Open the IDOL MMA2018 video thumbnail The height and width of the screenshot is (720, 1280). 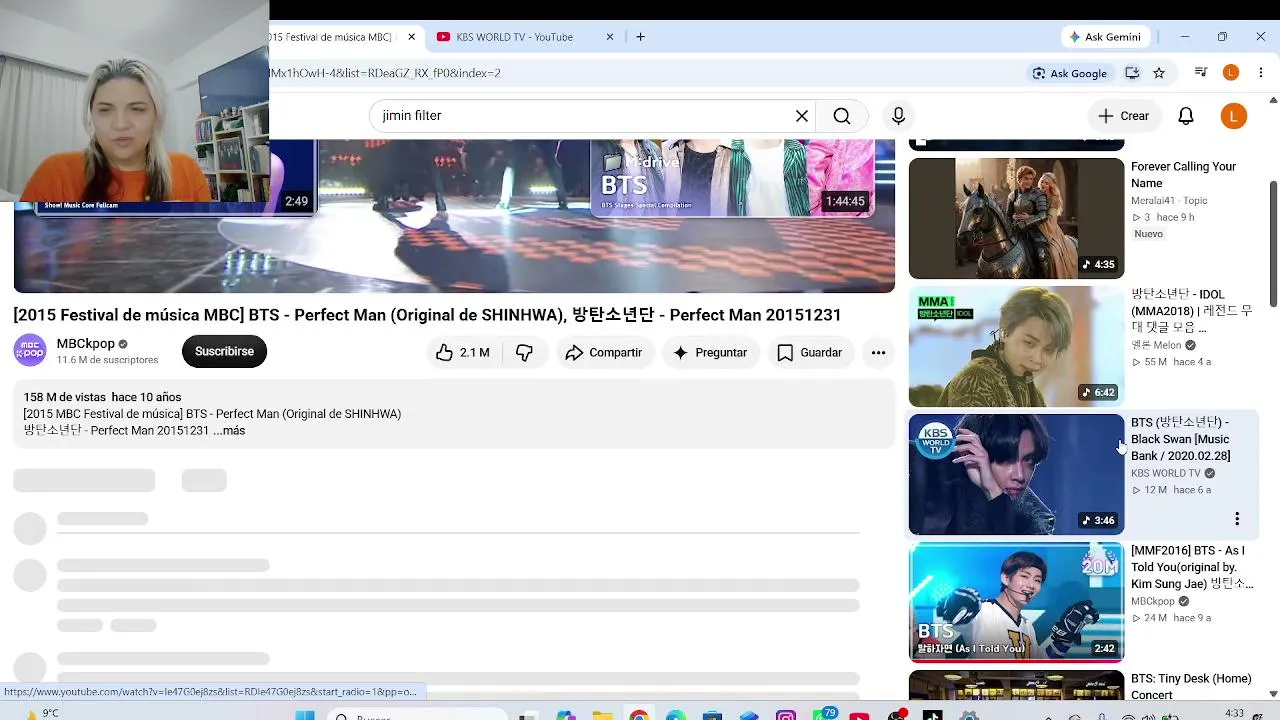click(1016, 346)
